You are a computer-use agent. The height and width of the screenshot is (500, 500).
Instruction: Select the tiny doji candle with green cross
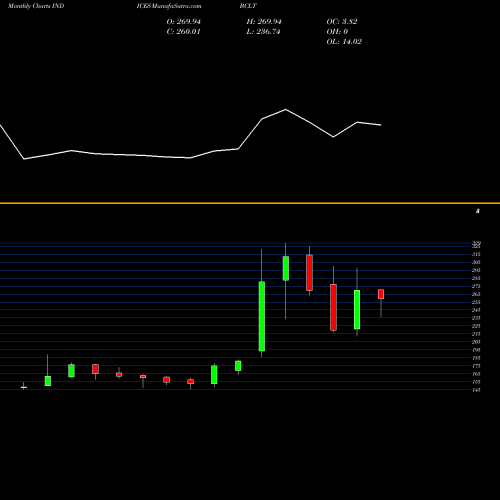[x=24, y=387]
